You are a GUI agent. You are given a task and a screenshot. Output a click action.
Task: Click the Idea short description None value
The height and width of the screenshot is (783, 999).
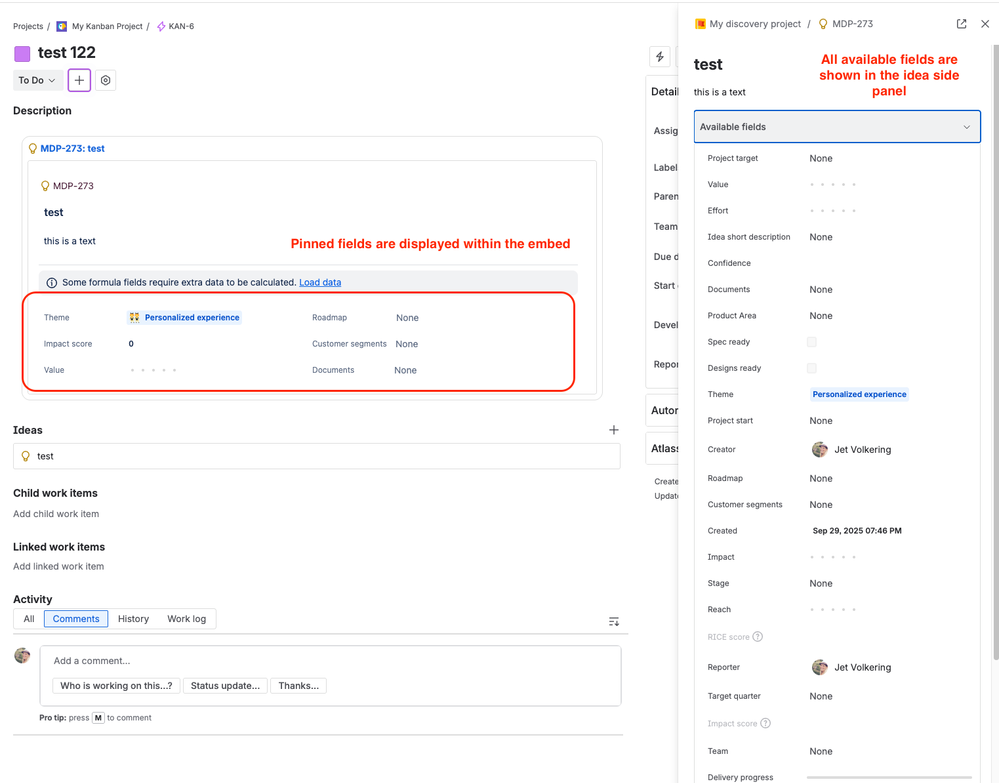pos(821,237)
